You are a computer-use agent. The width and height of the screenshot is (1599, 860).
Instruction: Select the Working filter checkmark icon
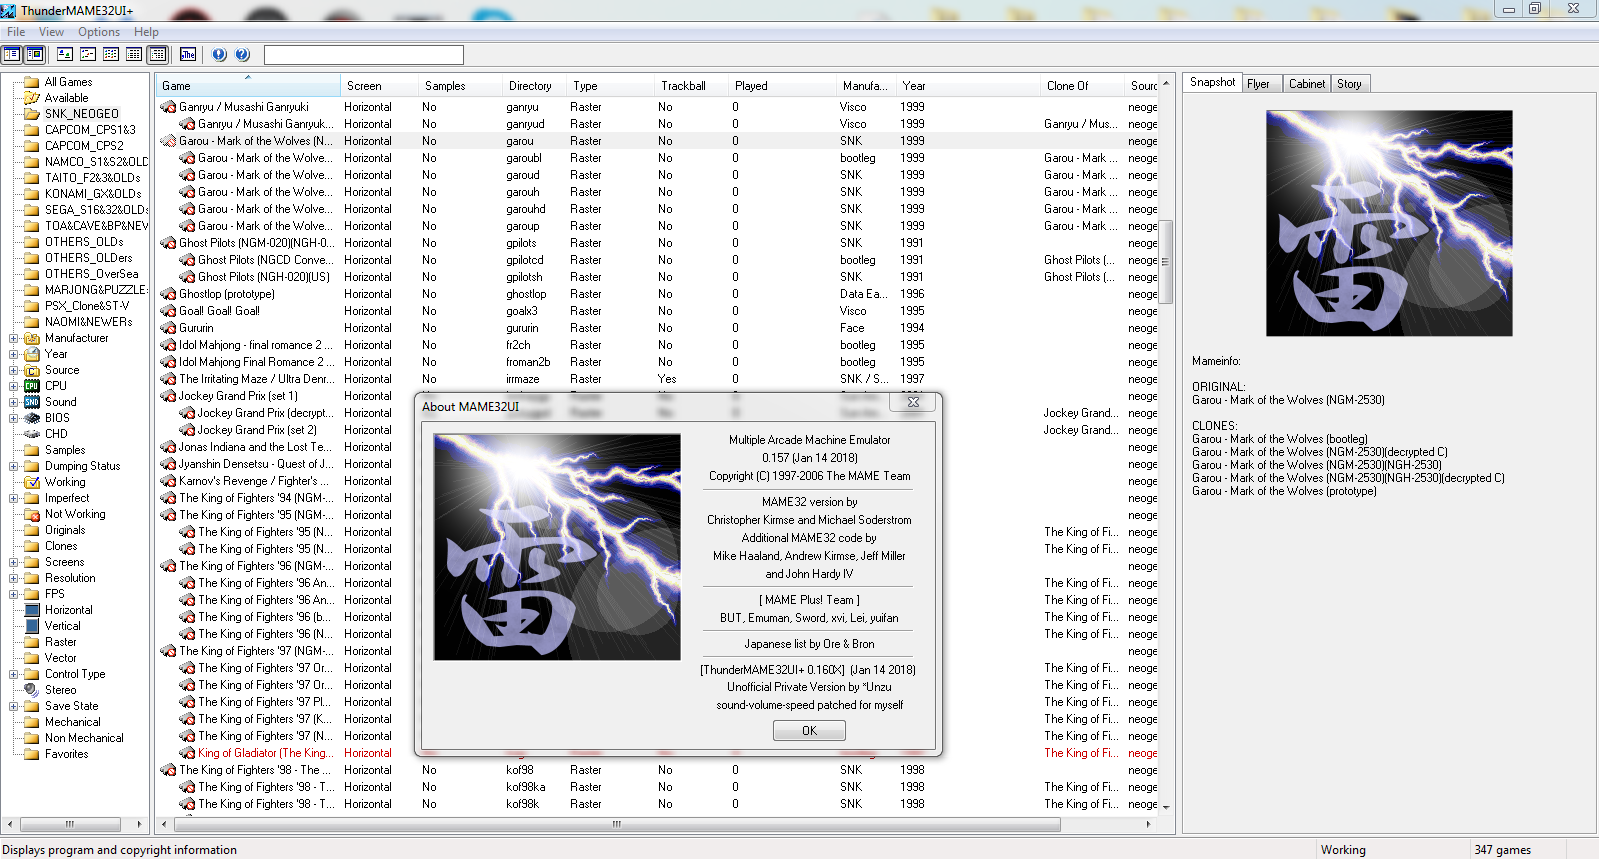(32, 482)
